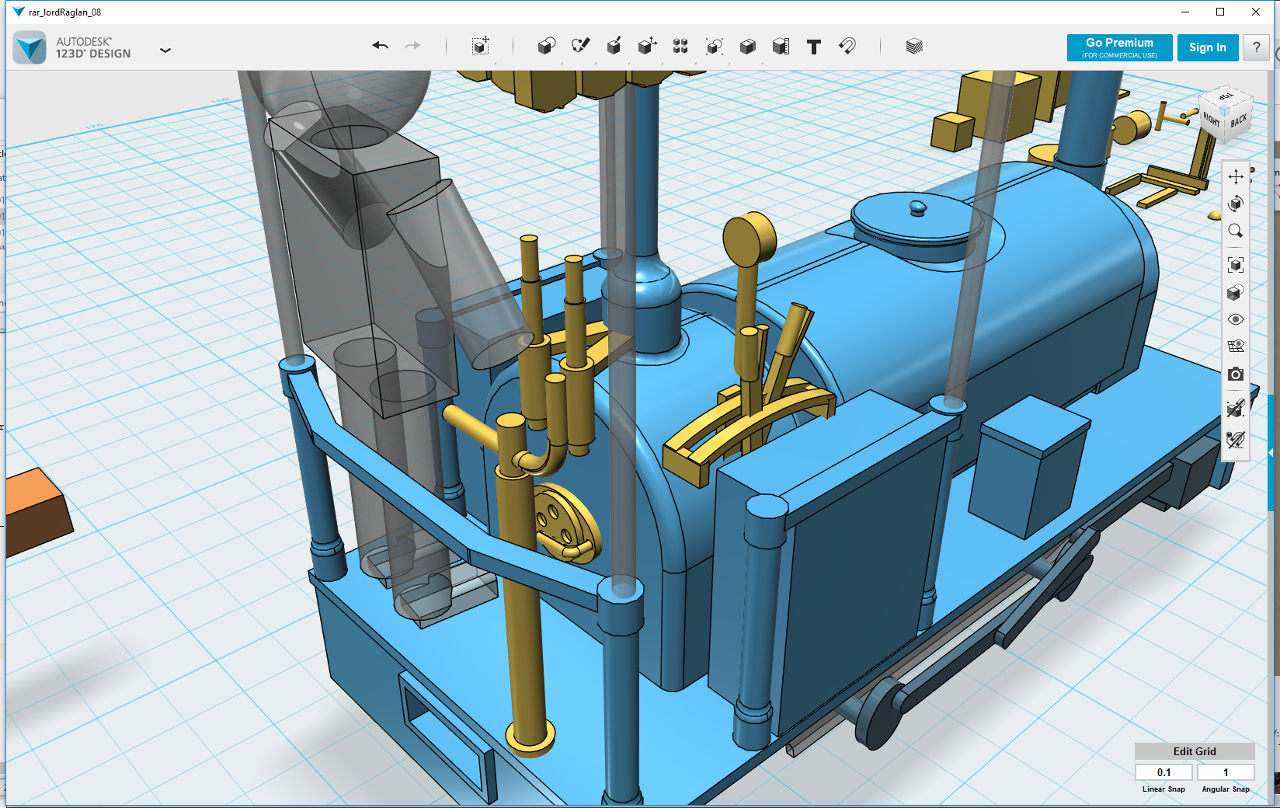Viewport: 1280px width, 808px height.
Task: Take a screenshot with the camera icon
Action: pos(1236,374)
